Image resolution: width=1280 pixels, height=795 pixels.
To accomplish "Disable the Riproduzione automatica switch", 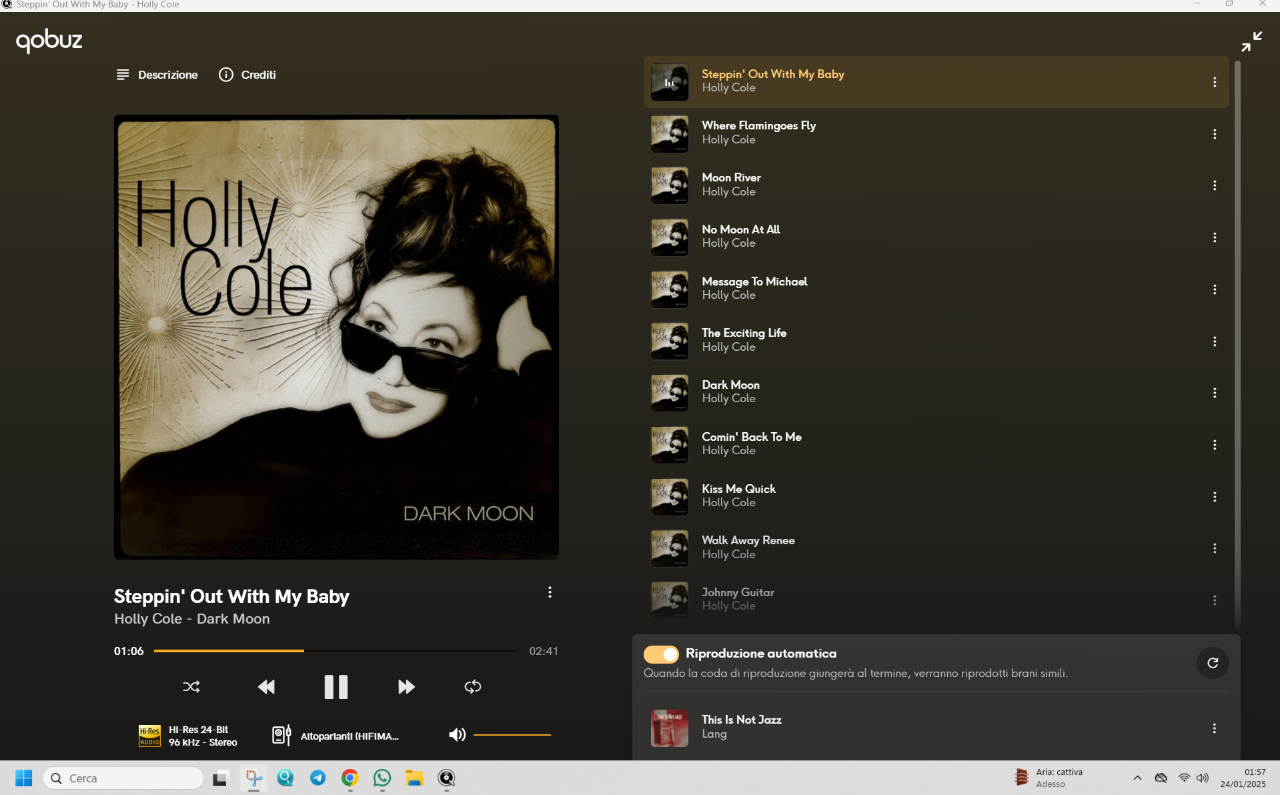I will tap(661, 654).
